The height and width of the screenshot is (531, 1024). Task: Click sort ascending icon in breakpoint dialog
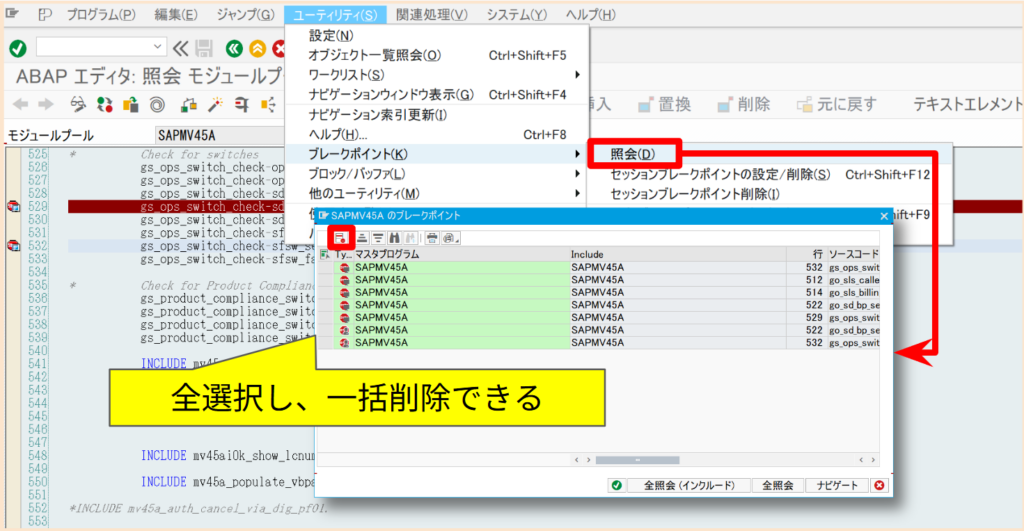(362, 238)
